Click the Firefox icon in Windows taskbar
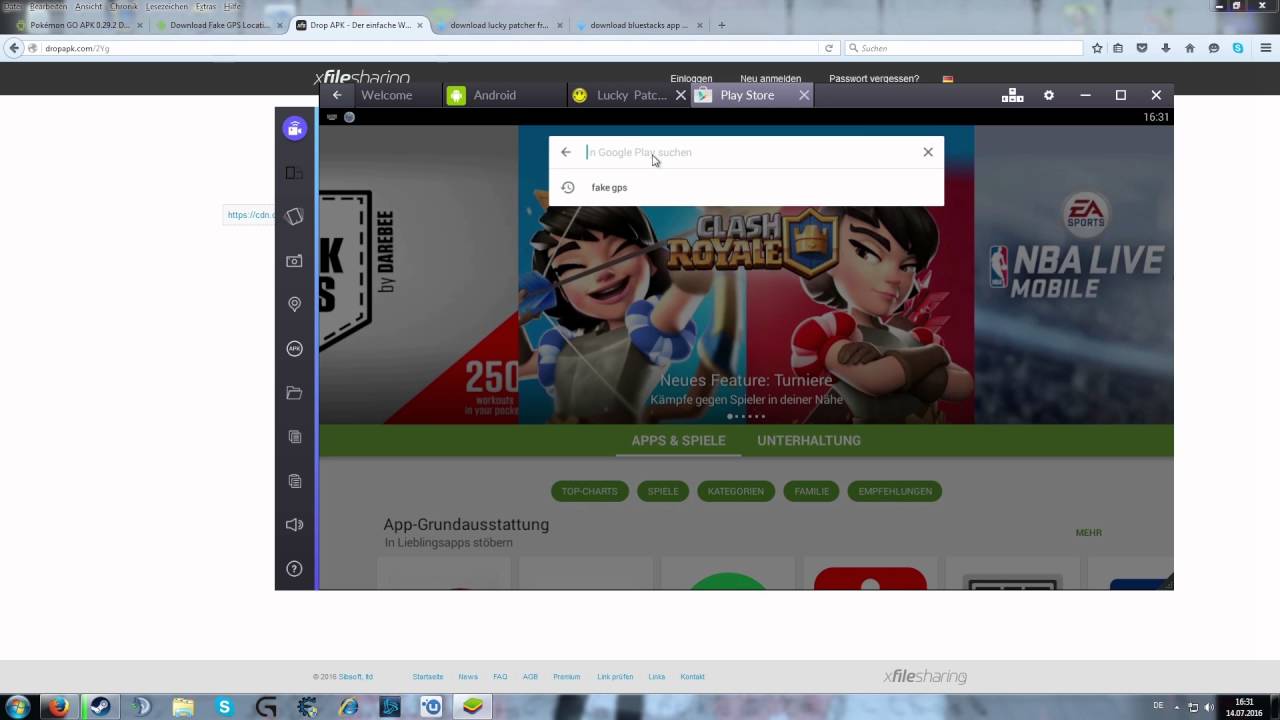1280x720 pixels. click(x=58, y=707)
